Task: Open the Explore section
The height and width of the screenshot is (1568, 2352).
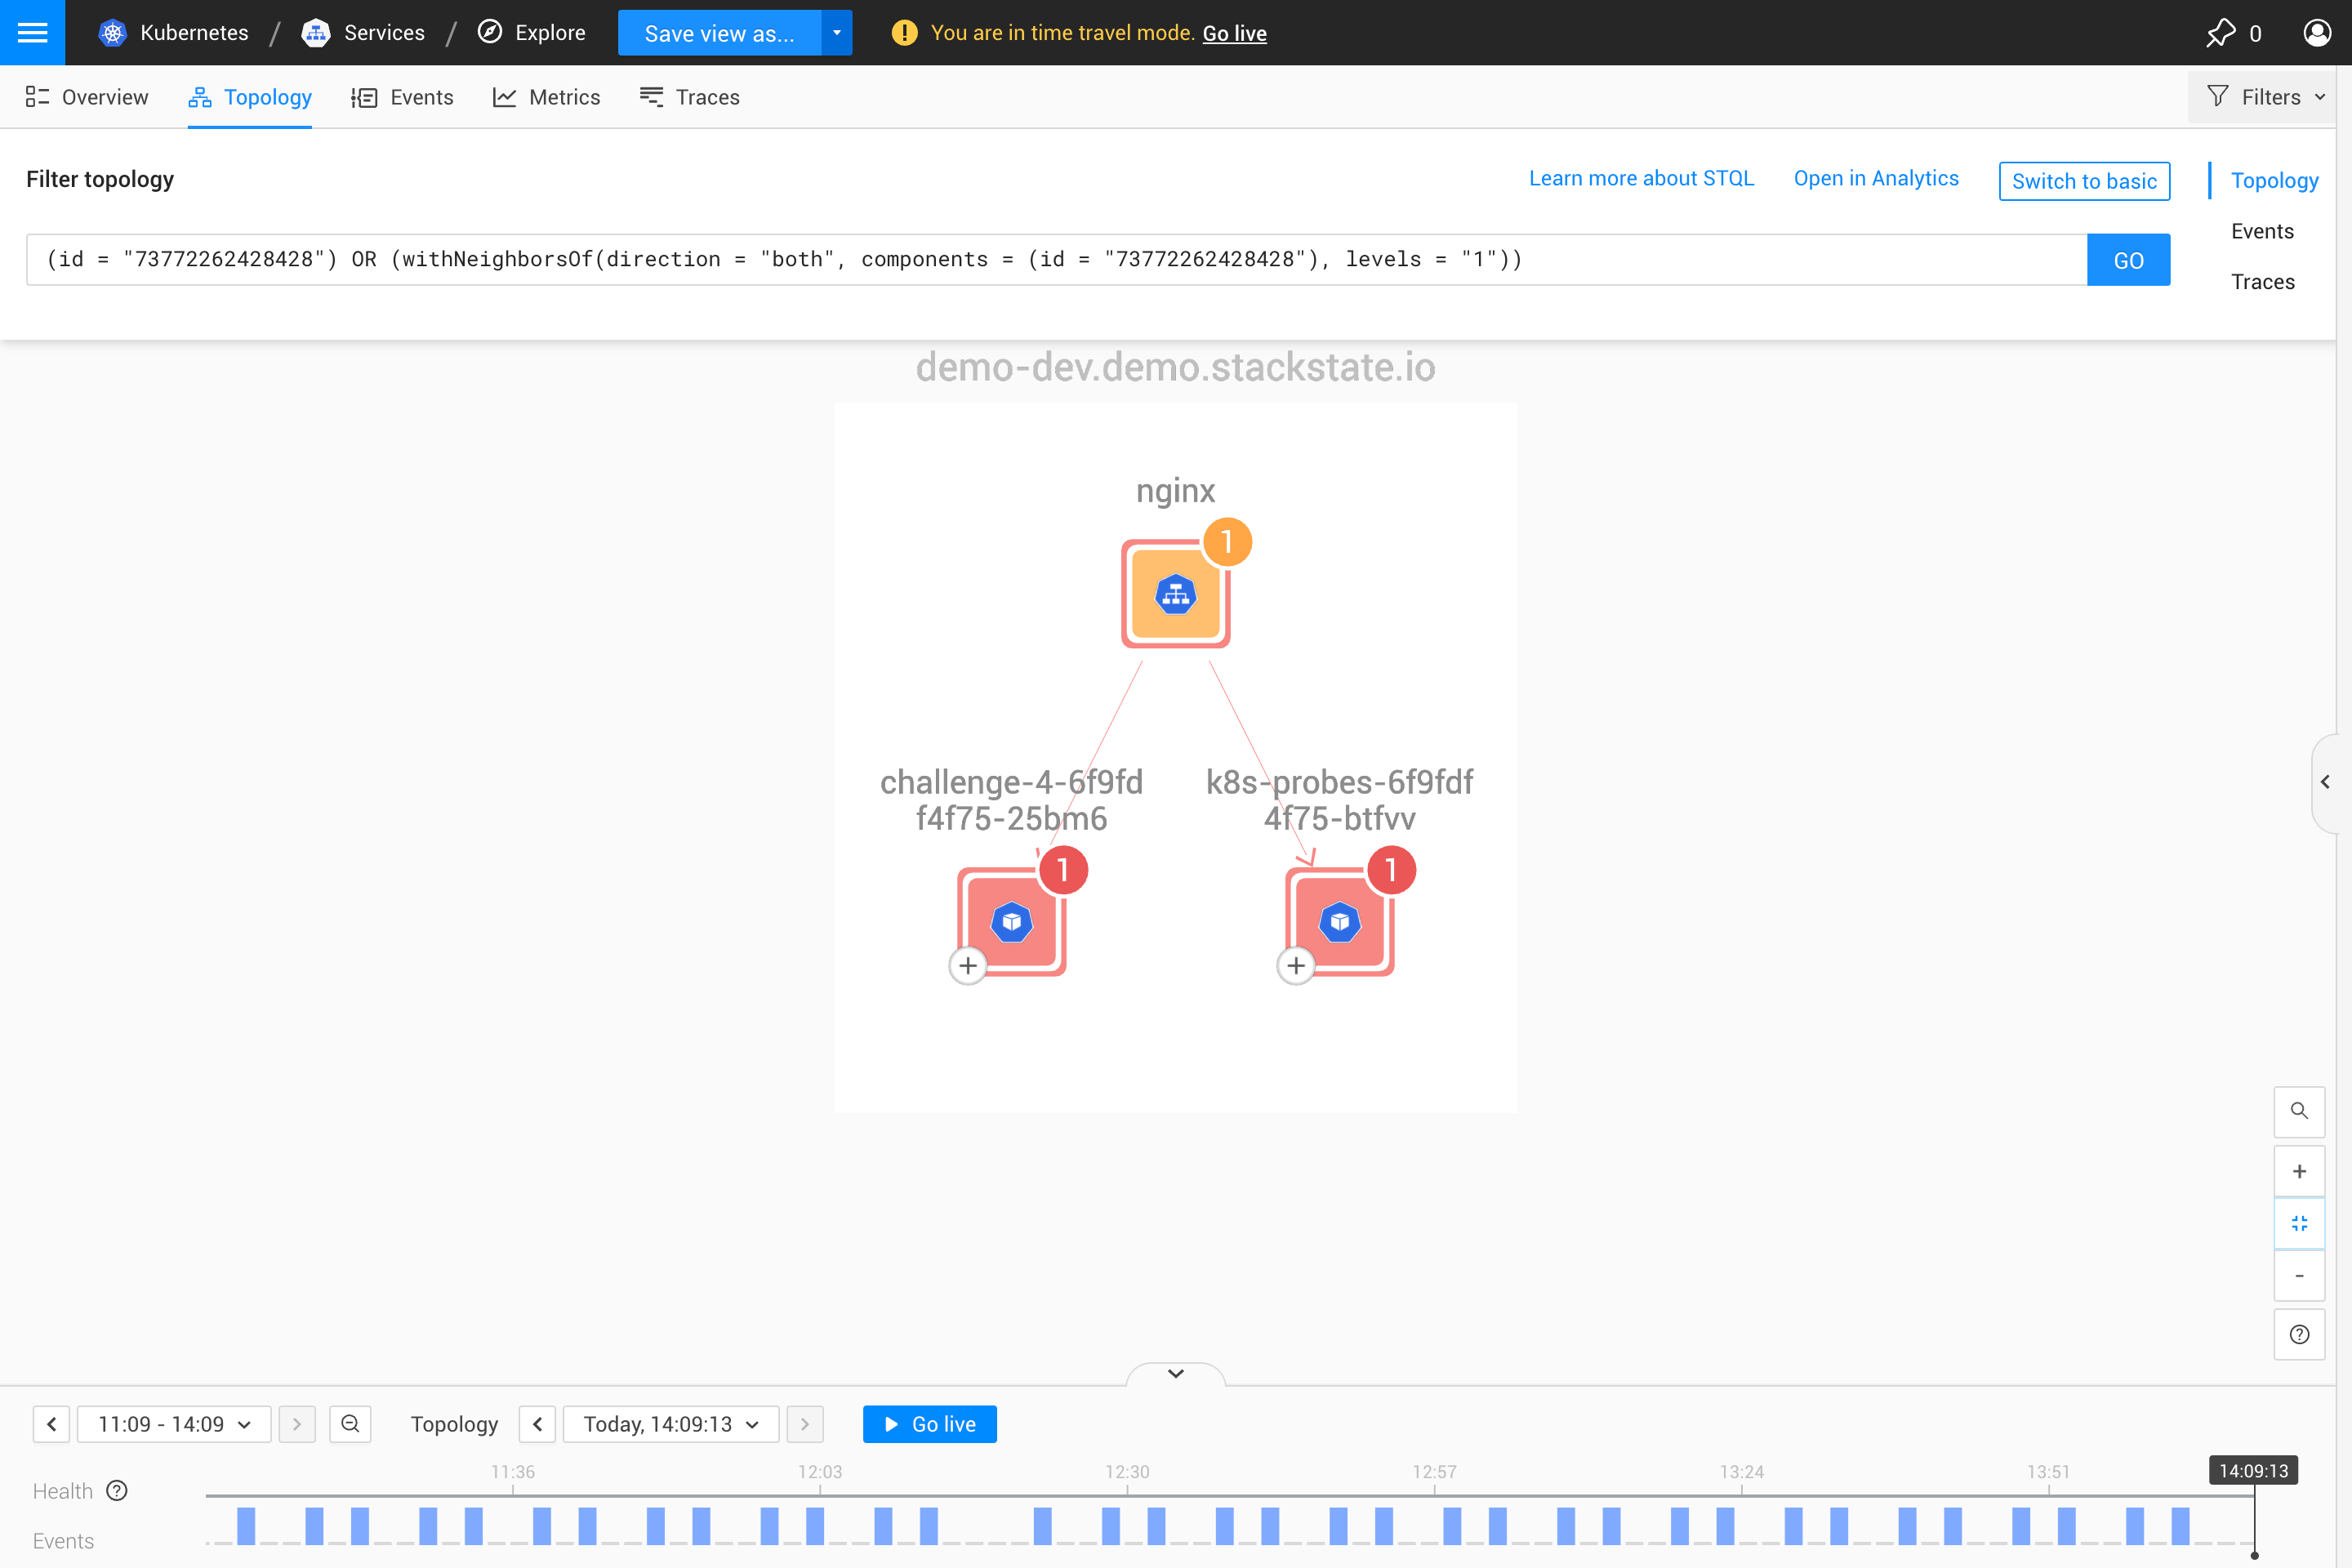Action: click(530, 32)
